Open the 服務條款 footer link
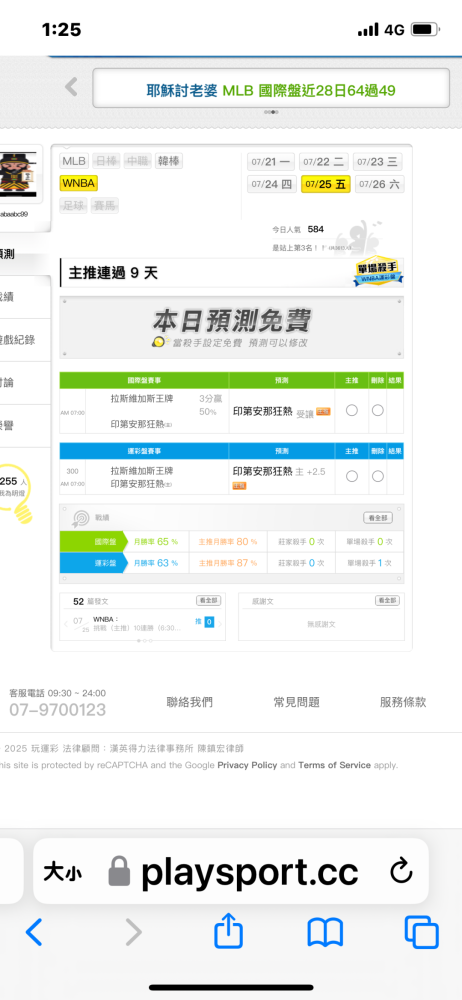Image resolution: width=462 pixels, height=1000 pixels. pos(403,702)
